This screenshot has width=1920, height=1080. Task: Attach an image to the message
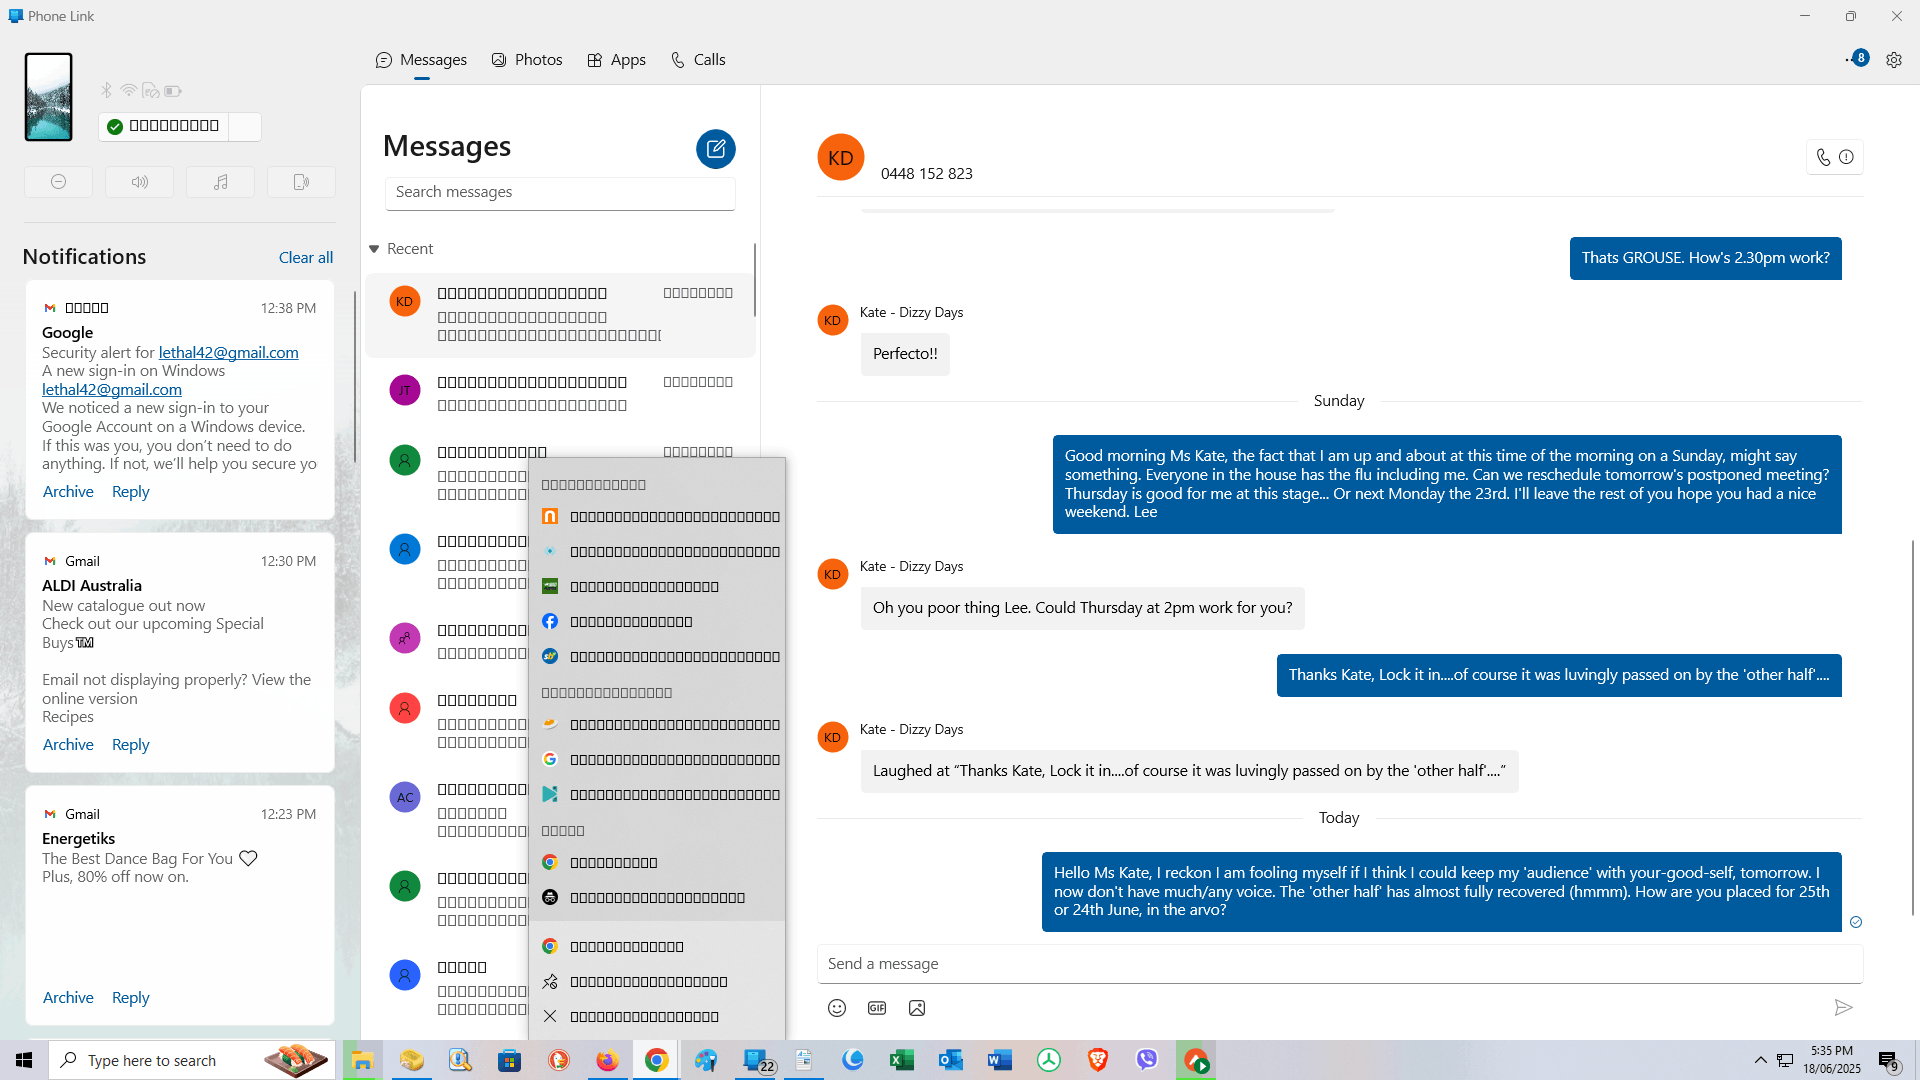917,1008
